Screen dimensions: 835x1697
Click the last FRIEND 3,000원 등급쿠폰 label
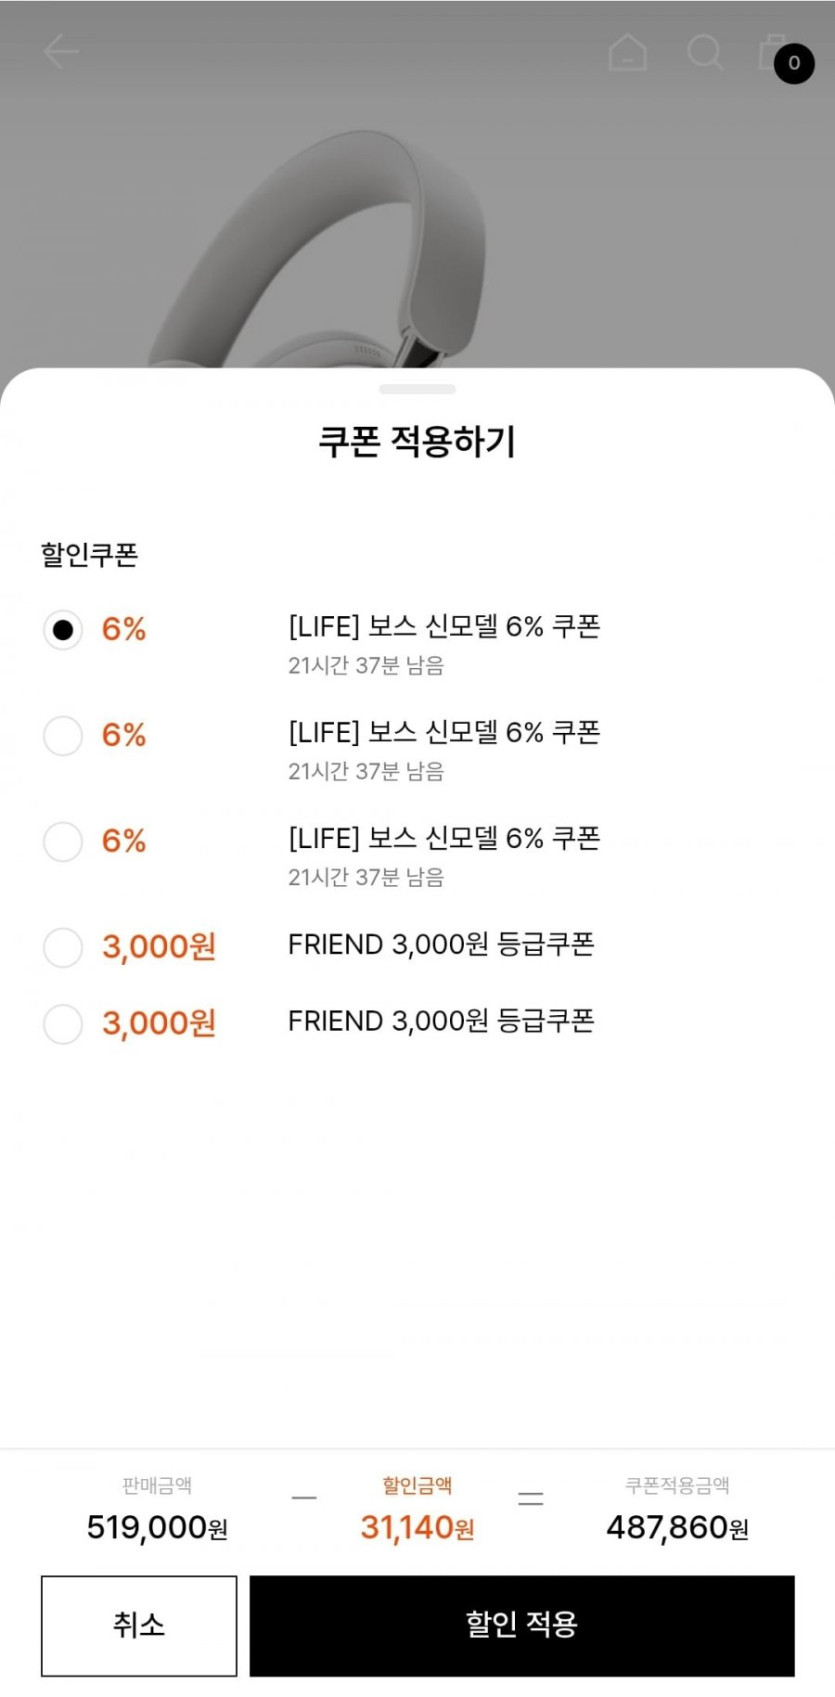point(441,1021)
